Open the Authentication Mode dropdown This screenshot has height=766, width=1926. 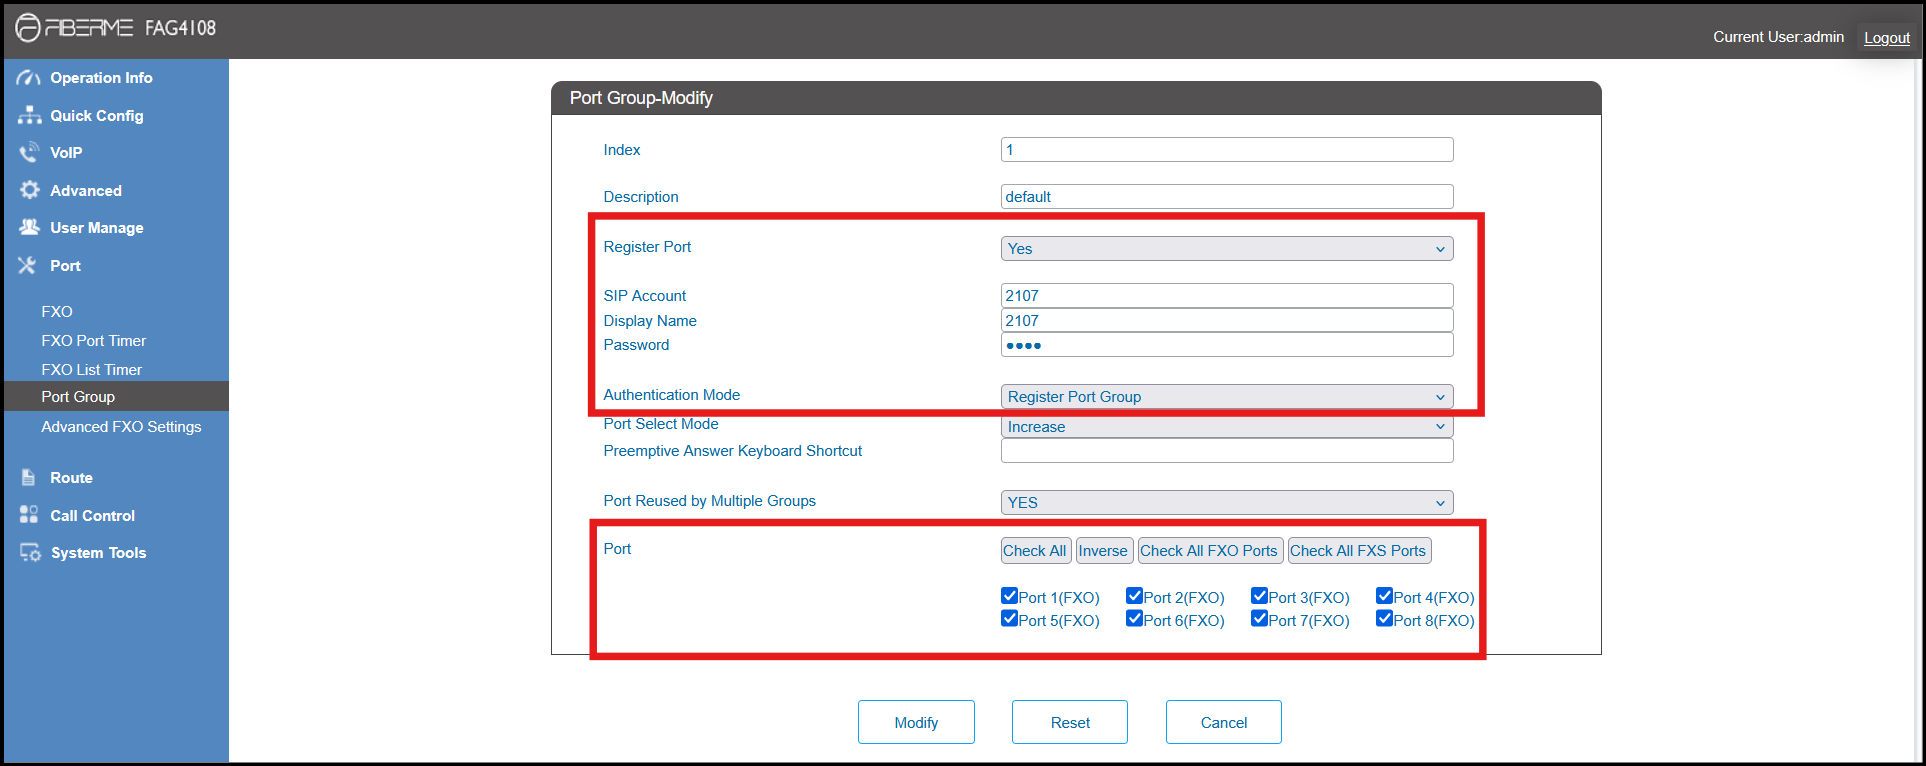click(x=1227, y=397)
